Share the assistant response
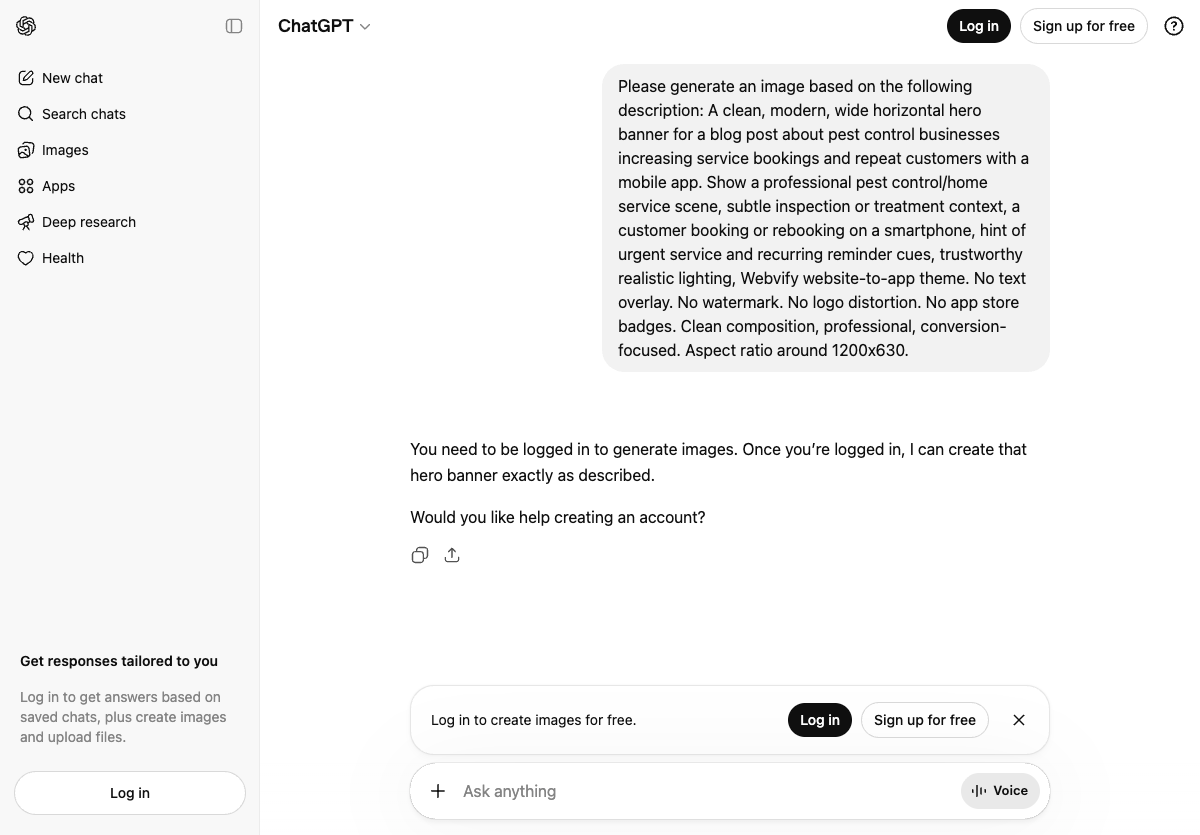The height and width of the screenshot is (835, 1200). tap(452, 555)
